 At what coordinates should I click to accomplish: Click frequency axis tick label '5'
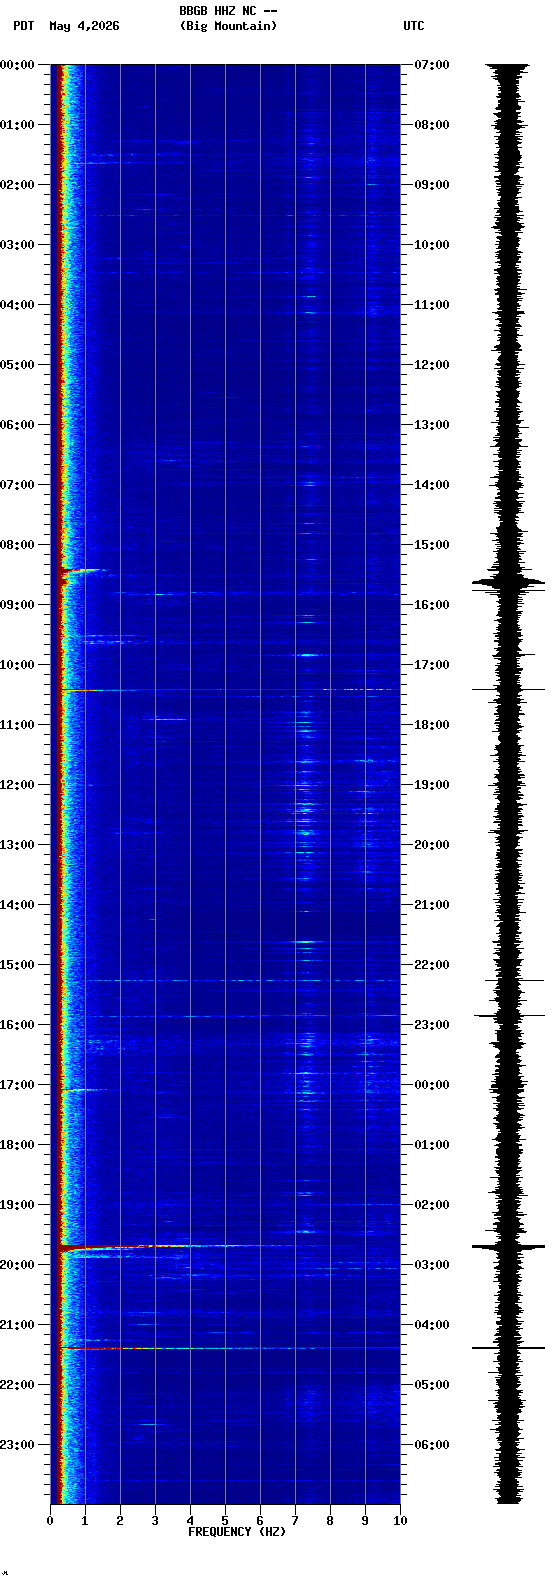point(225,1521)
